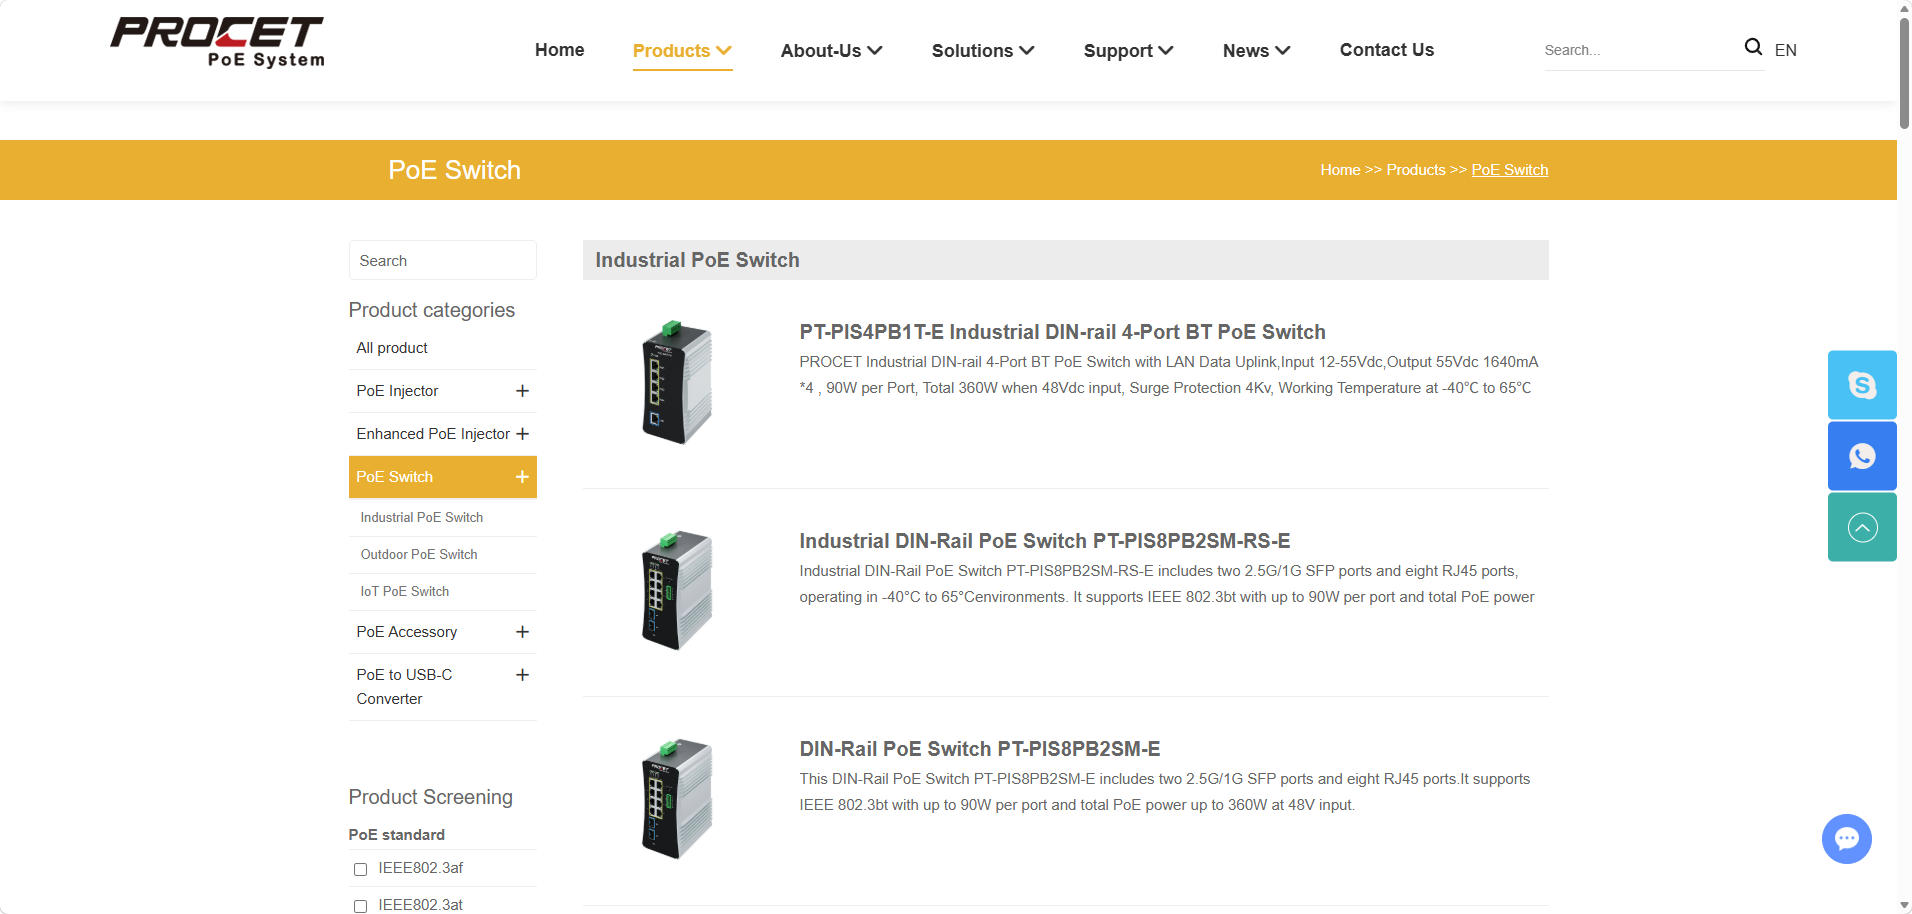Click the 'Product categories' heading

[432, 310]
